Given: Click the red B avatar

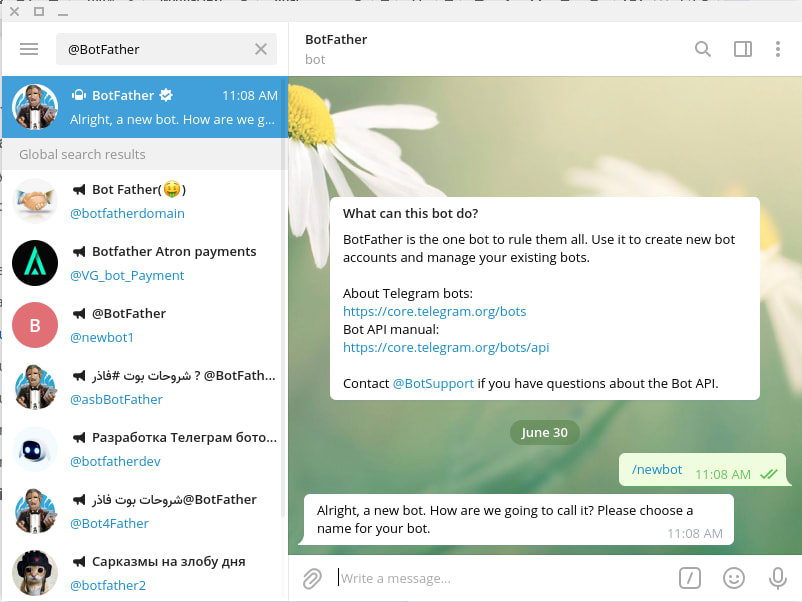Looking at the screenshot, I should (x=35, y=325).
